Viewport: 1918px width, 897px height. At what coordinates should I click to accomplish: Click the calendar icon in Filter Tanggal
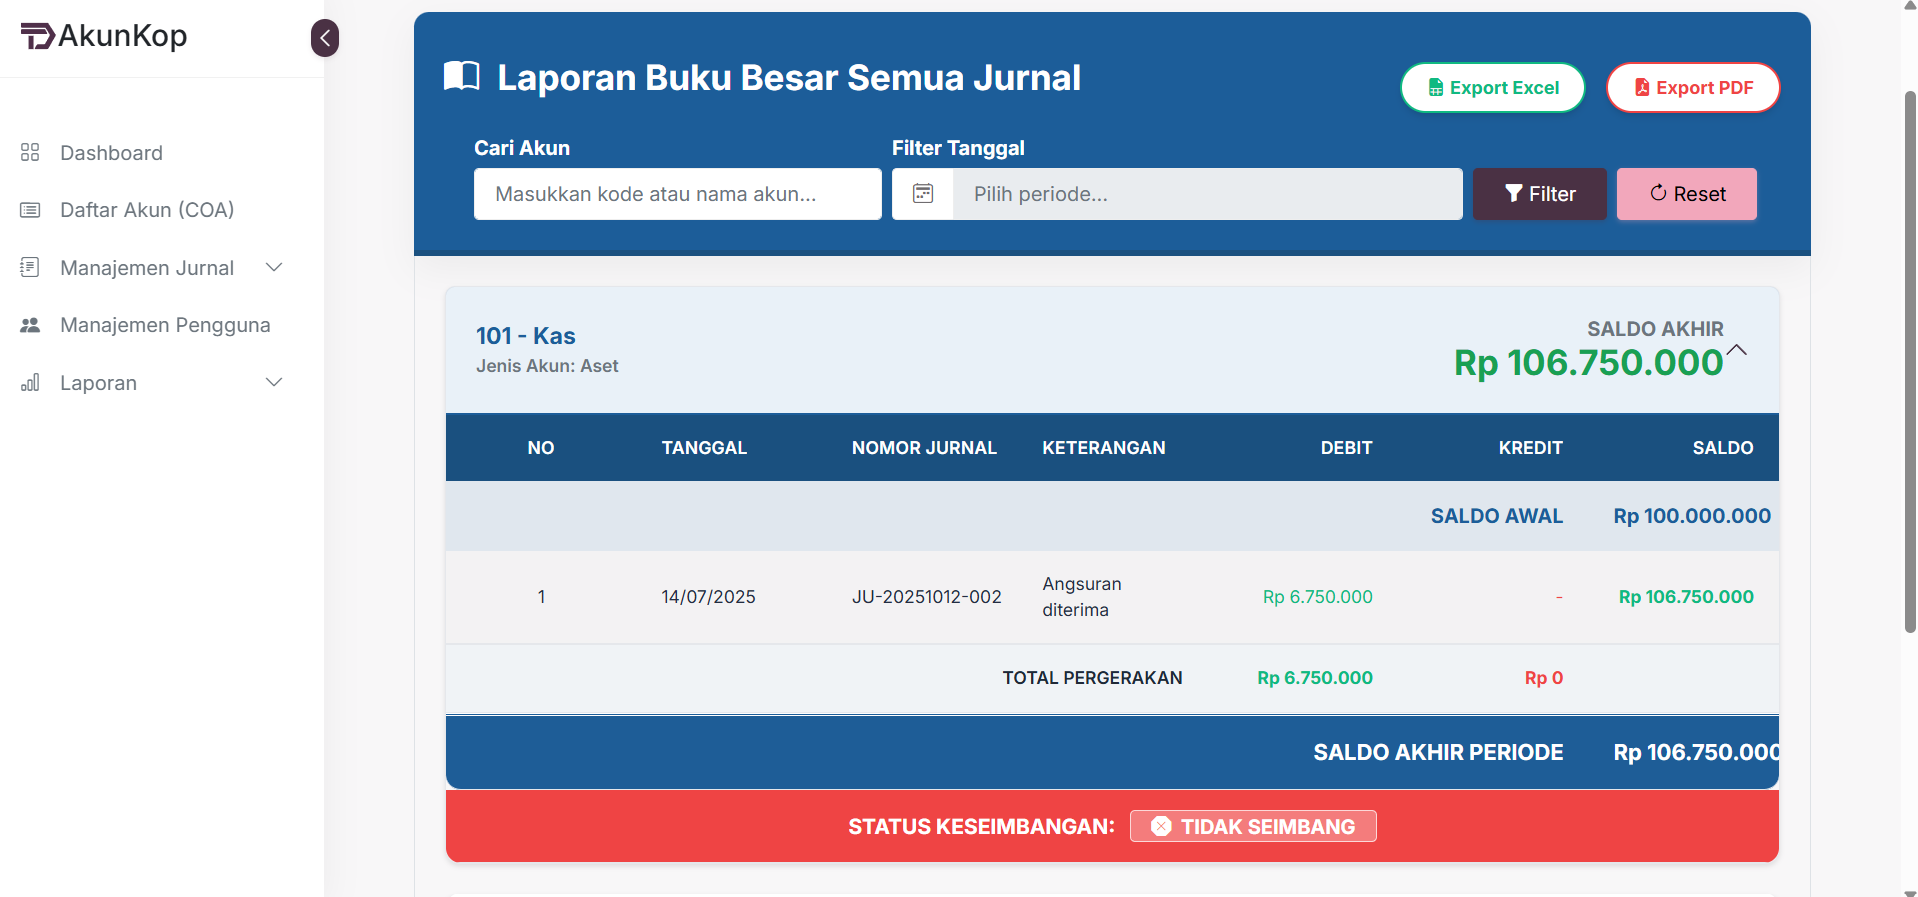923,193
